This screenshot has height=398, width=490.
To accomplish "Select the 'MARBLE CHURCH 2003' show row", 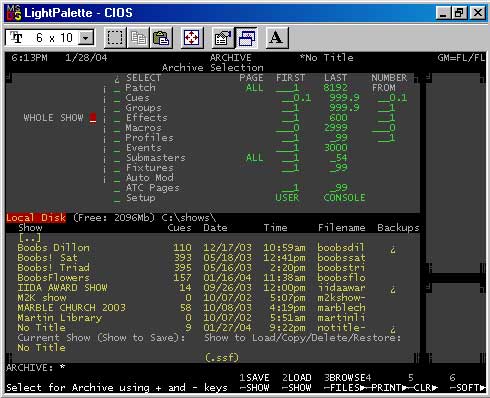I will click(x=213, y=308).
